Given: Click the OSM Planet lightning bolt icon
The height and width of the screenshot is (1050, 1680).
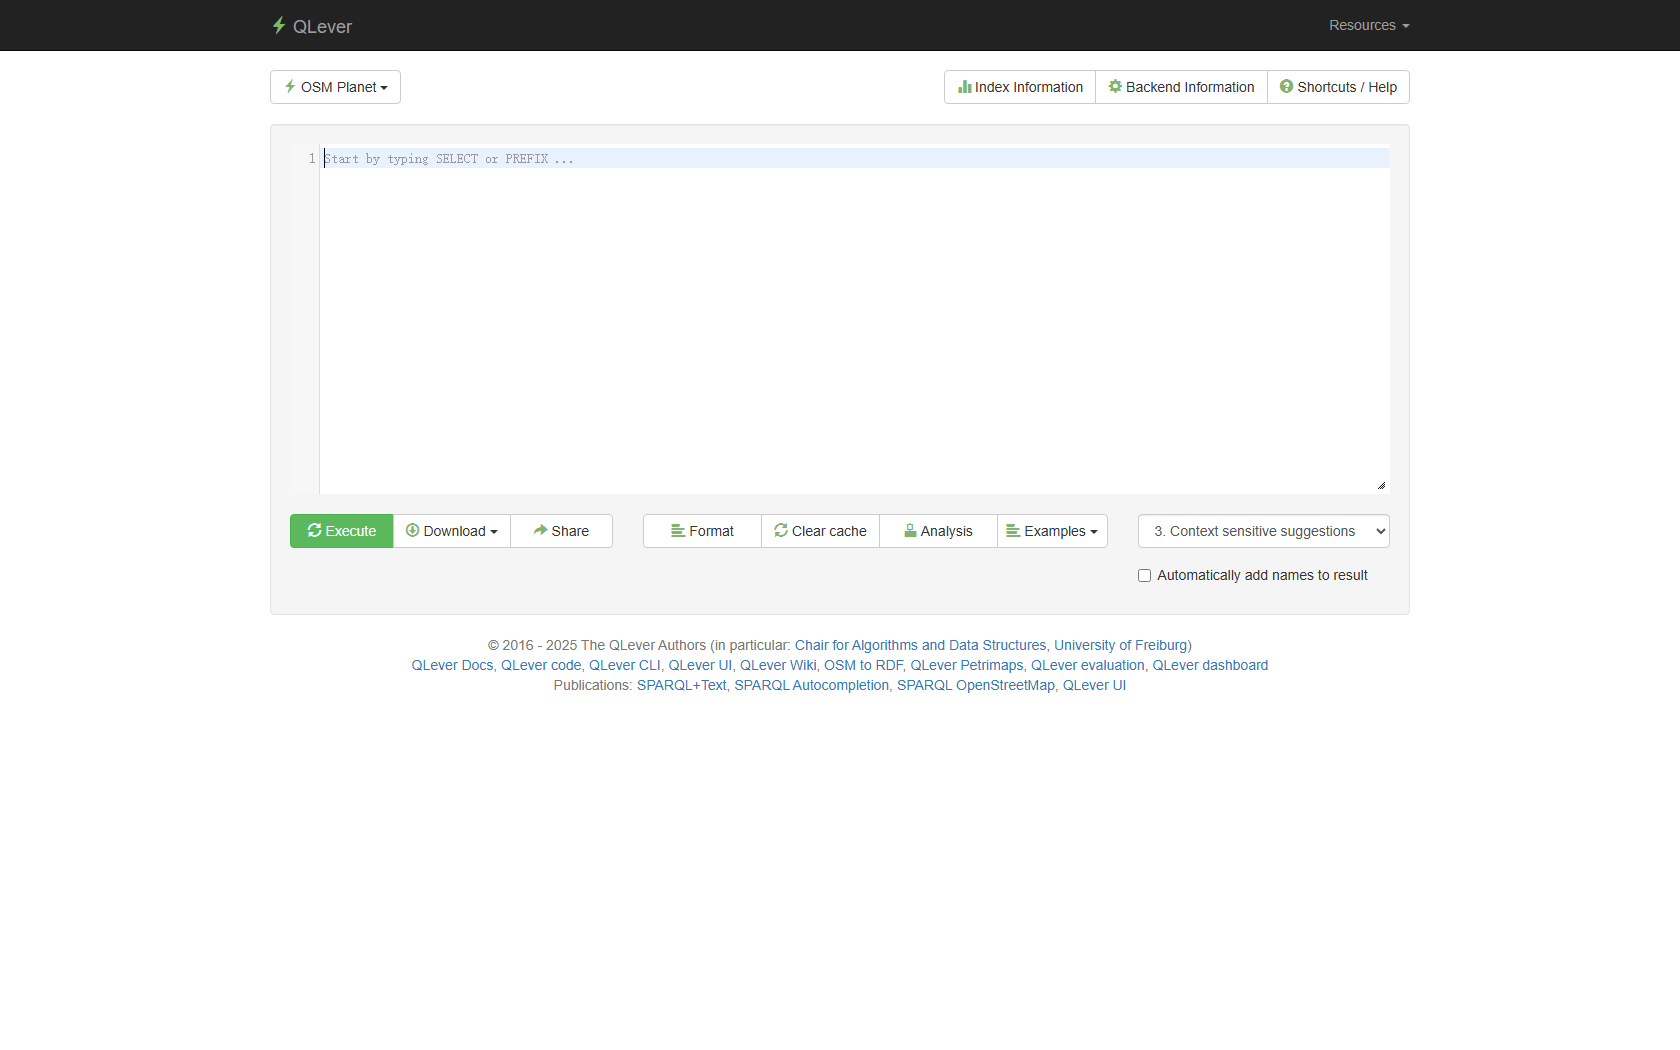Looking at the screenshot, I should click(290, 87).
